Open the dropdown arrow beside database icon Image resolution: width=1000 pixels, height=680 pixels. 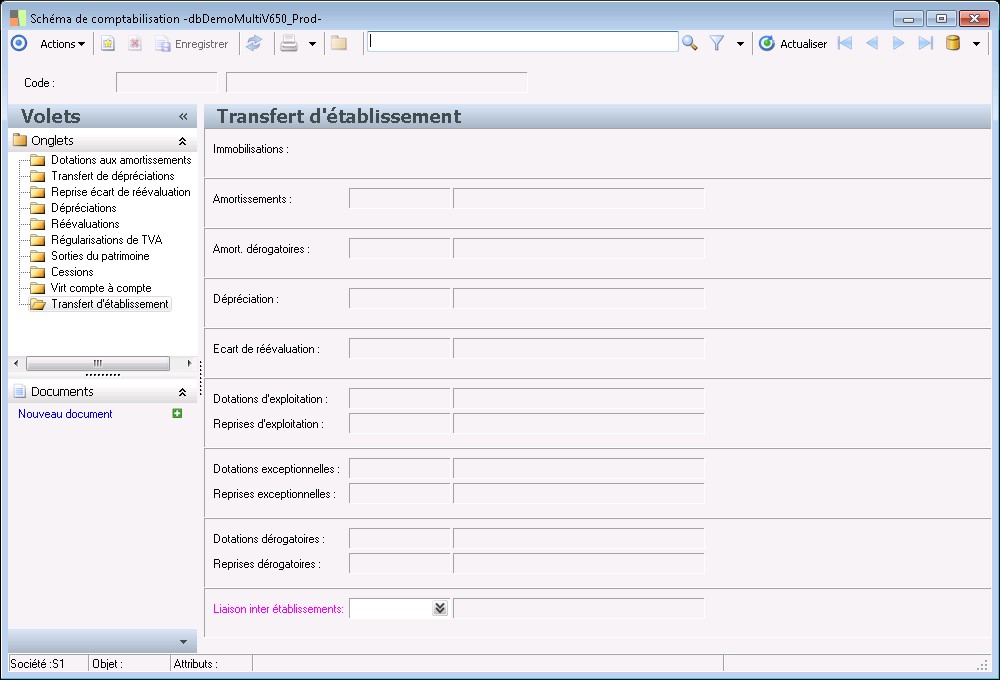976,44
